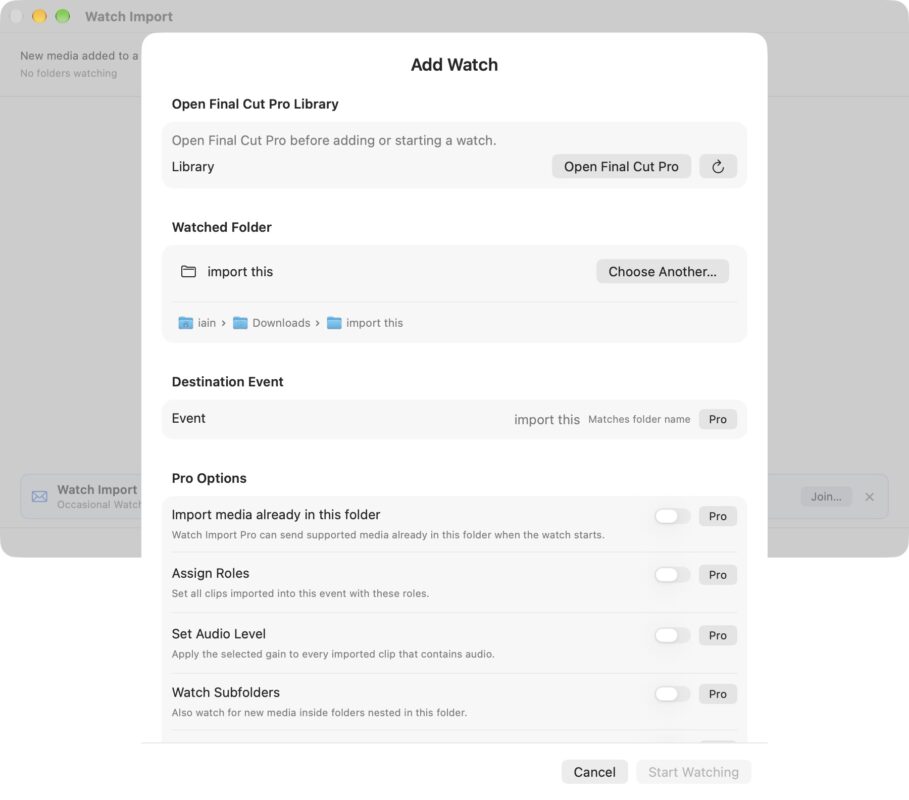Click the Destination Event section heading
909x800 pixels.
227,381
